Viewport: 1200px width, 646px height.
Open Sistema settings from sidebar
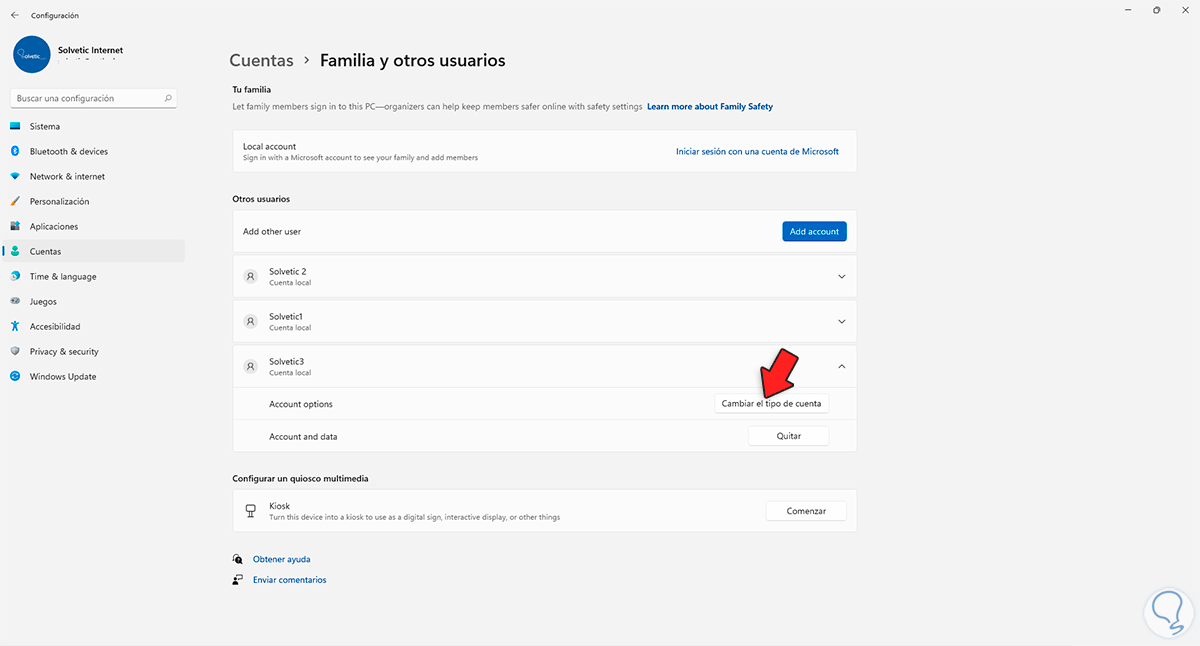point(45,127)
